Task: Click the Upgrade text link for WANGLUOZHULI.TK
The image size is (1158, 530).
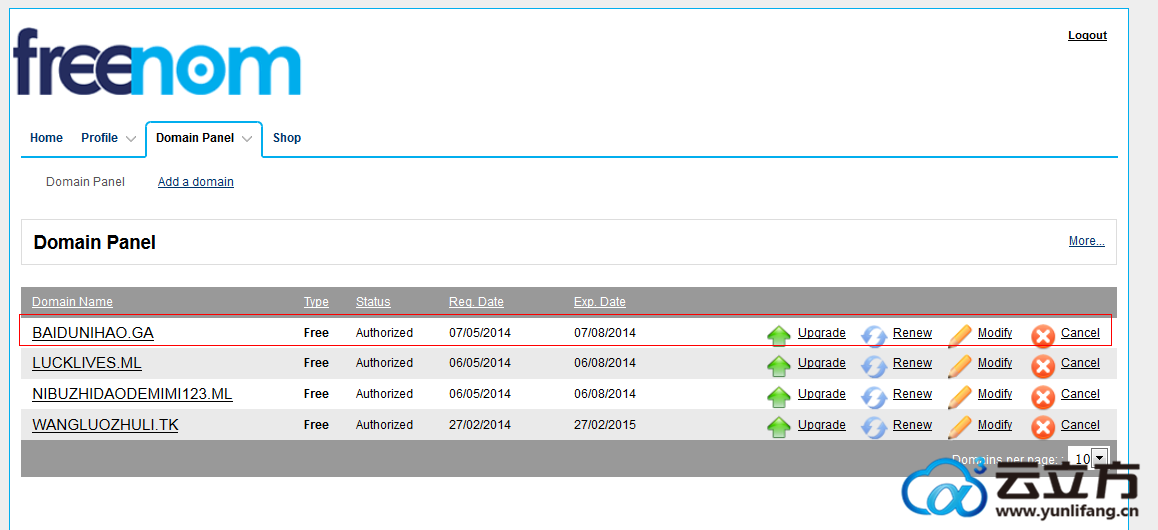Action: point(821,425)
